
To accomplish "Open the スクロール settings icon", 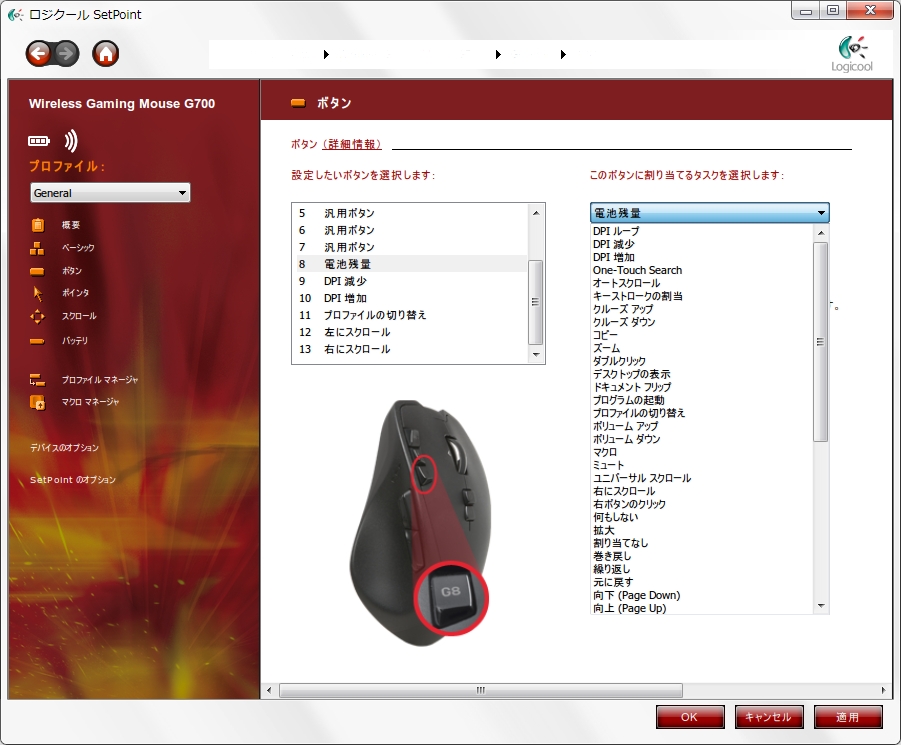I will click(37, 316).
